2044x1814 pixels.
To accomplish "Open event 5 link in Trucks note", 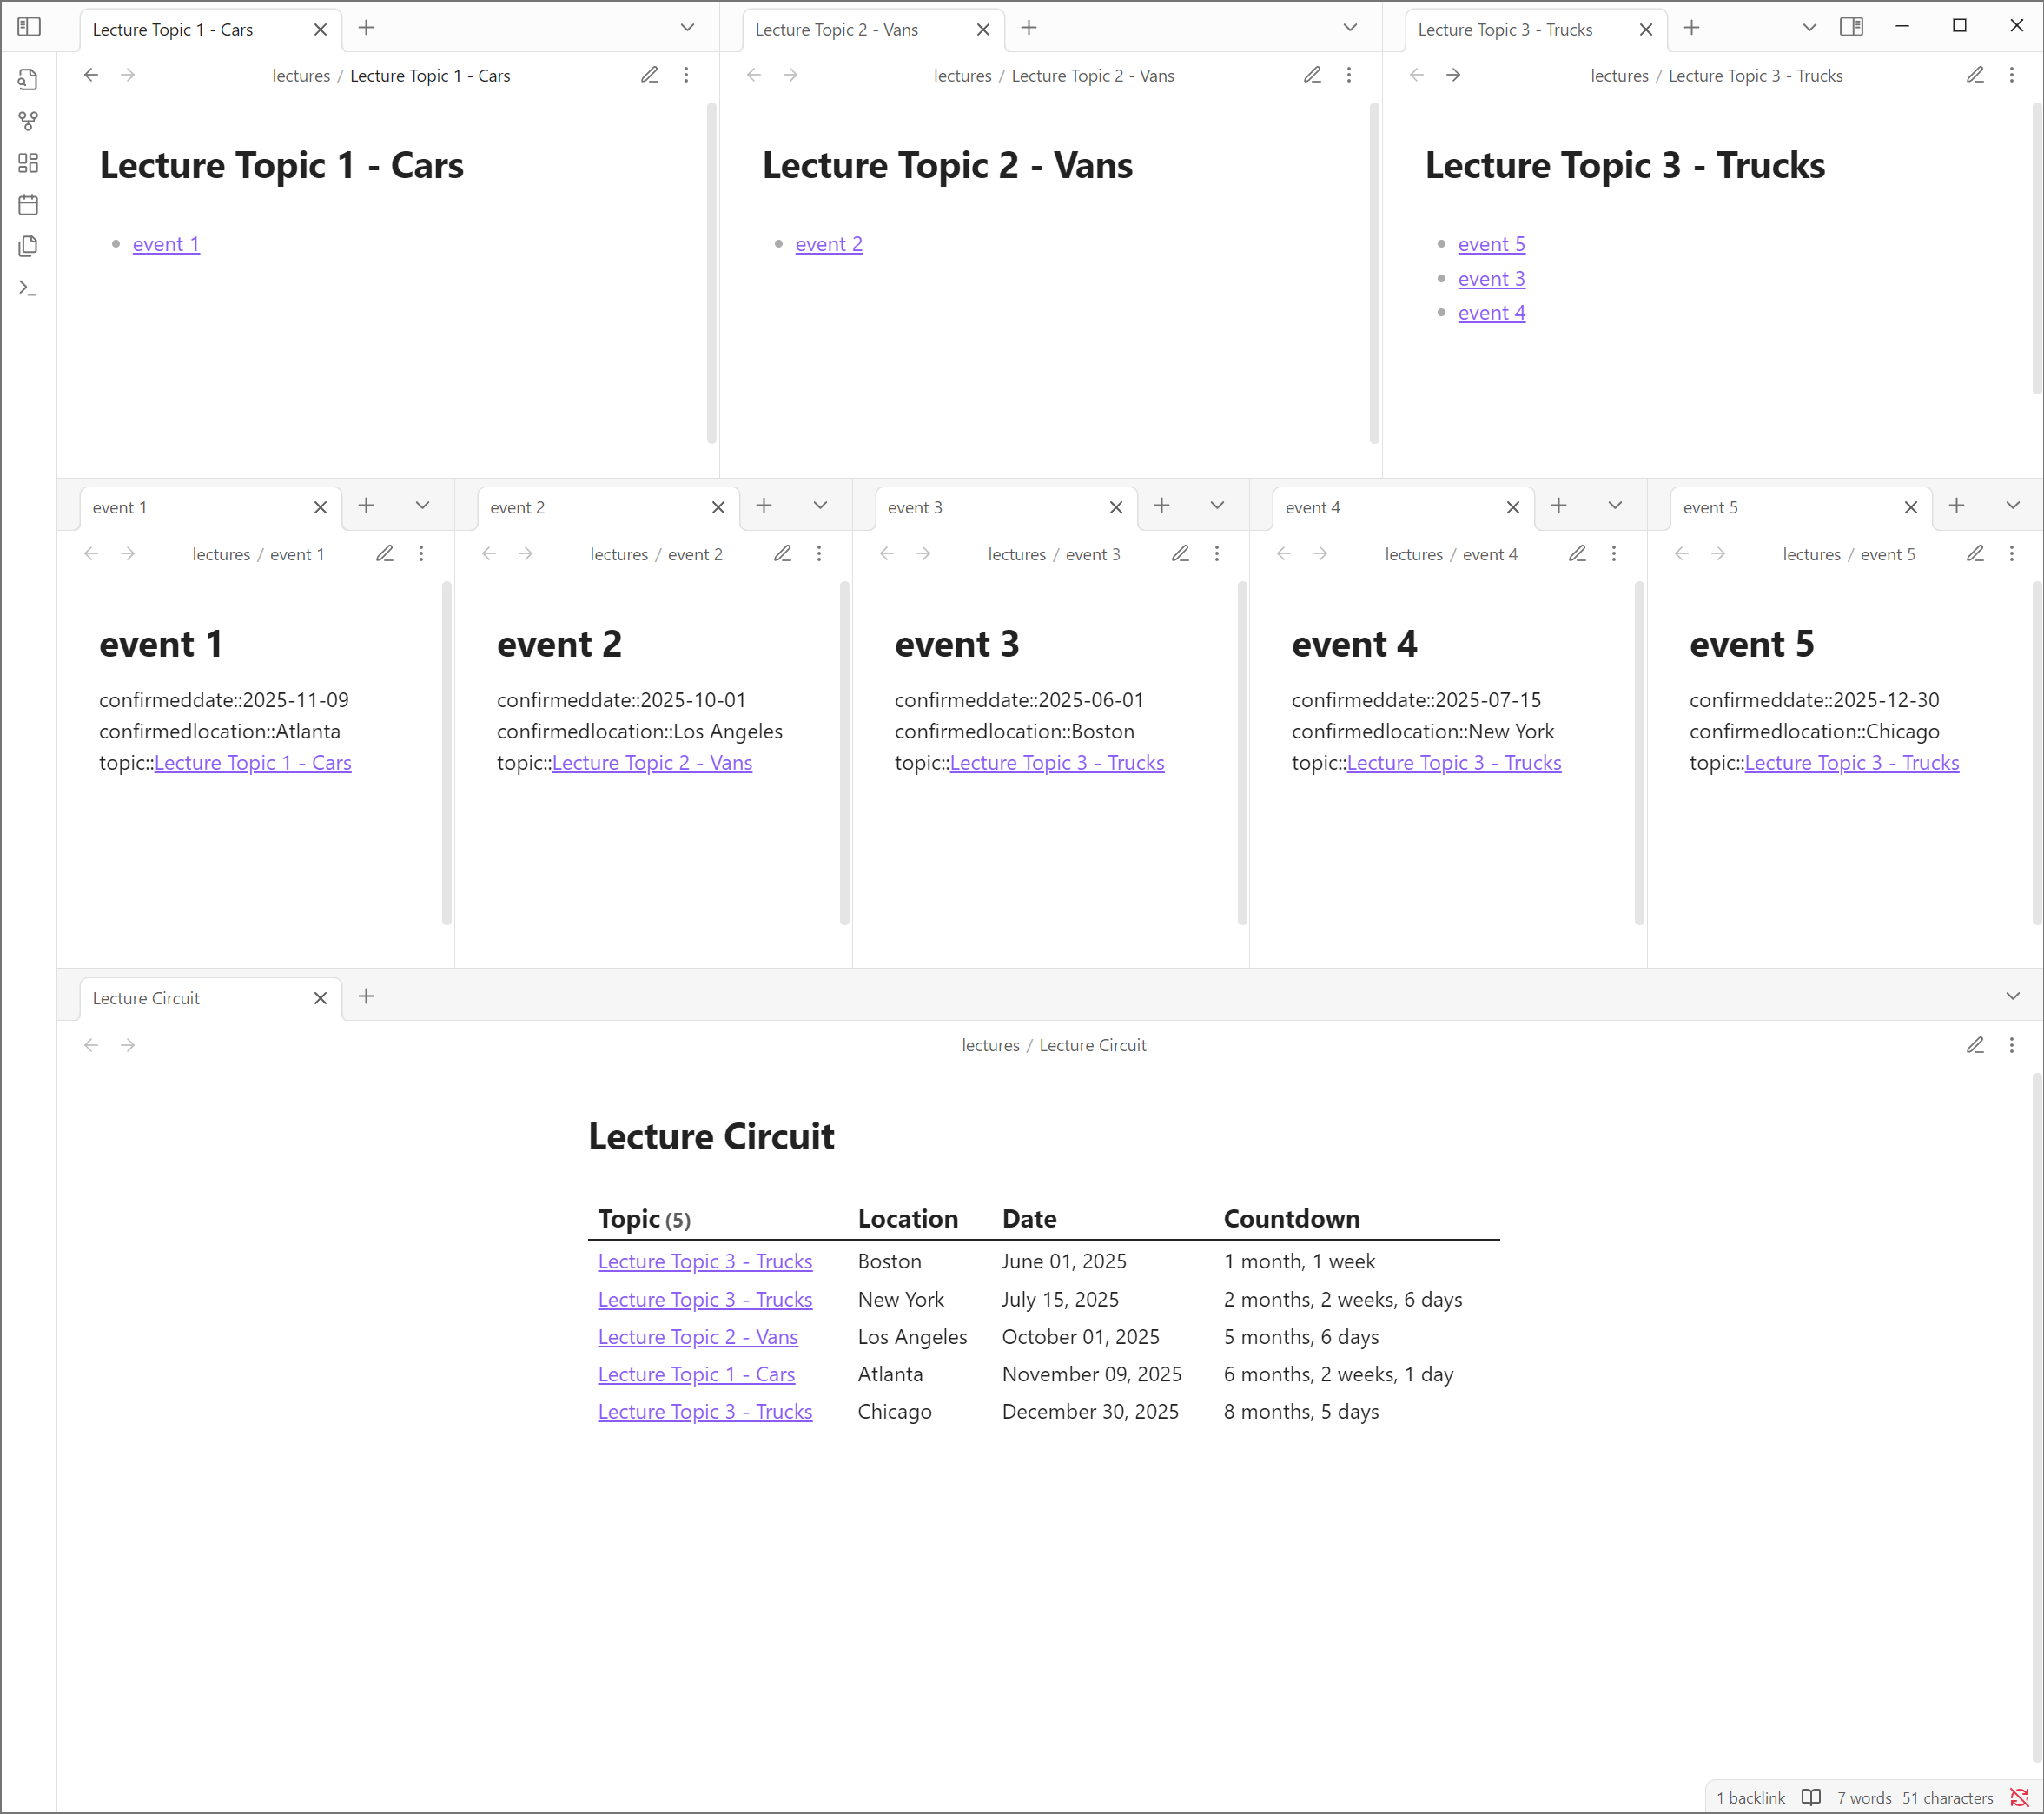I will coord(1492,244).
